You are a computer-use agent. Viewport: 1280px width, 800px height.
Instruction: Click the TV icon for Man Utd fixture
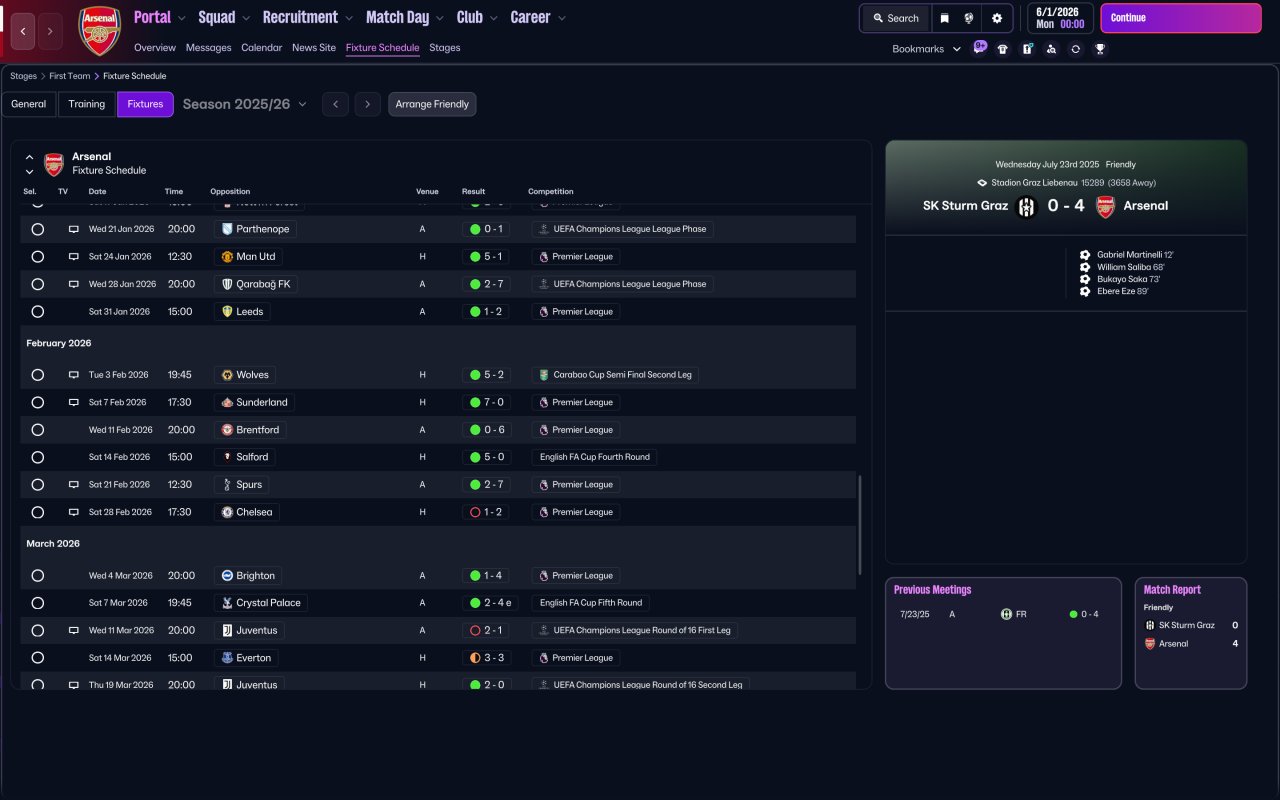click(73, 257)
